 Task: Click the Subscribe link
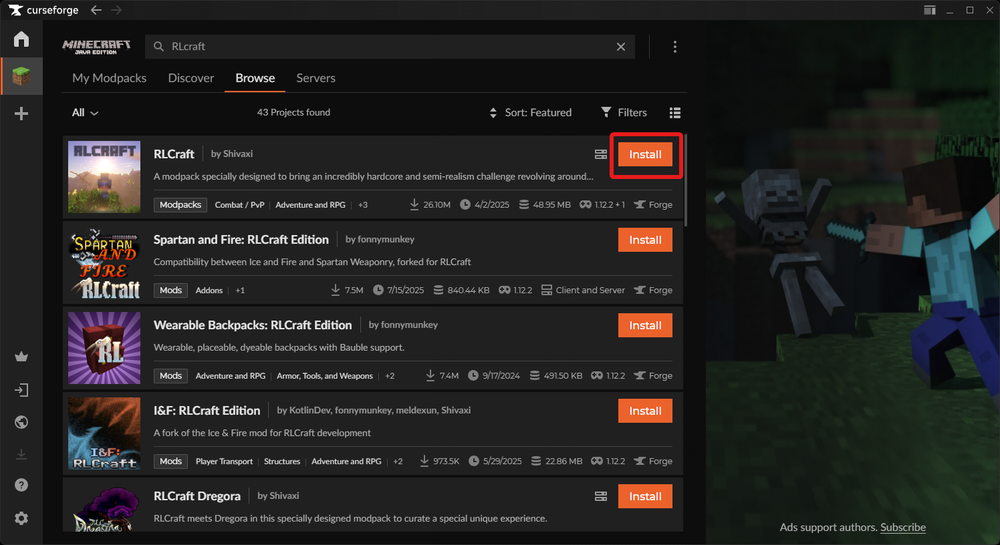click(903, 527)
